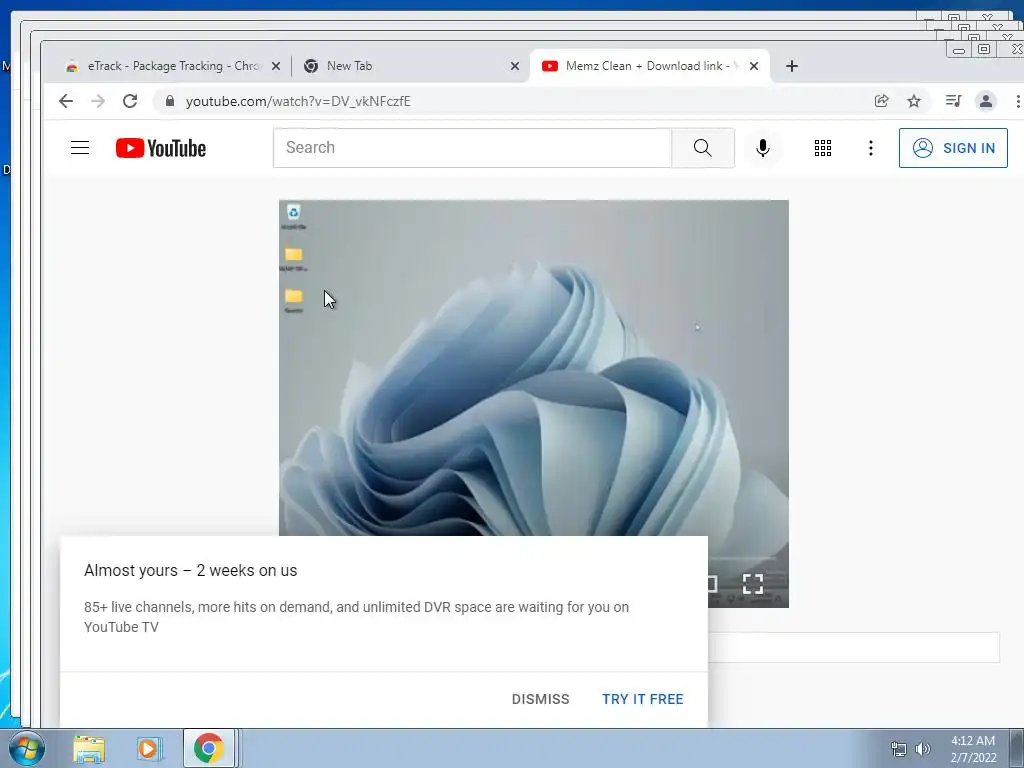Dismiss the YouTube TV offer

(541, 699)
